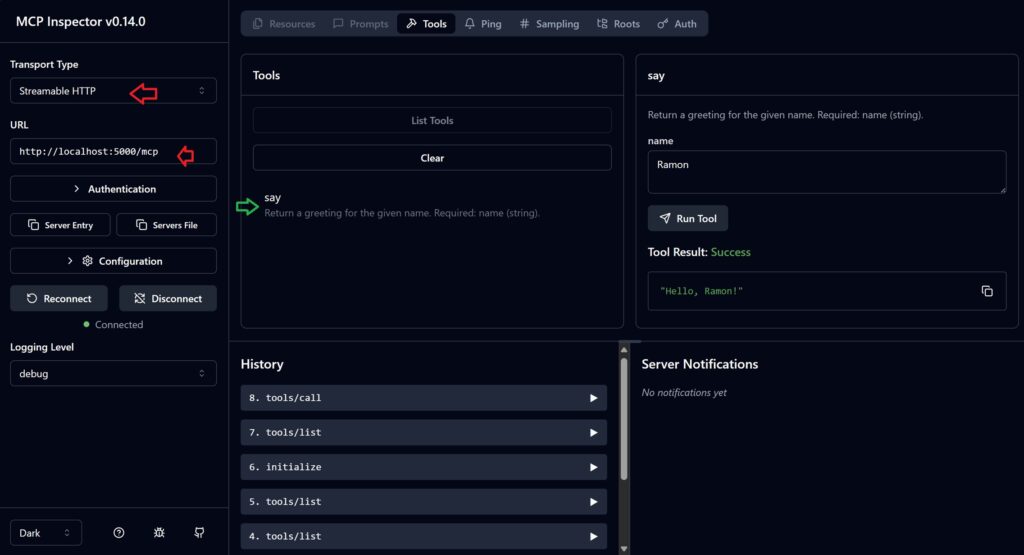Expand the Configuration section
The width and height of the screenshot is (1024, 555).
113,261
